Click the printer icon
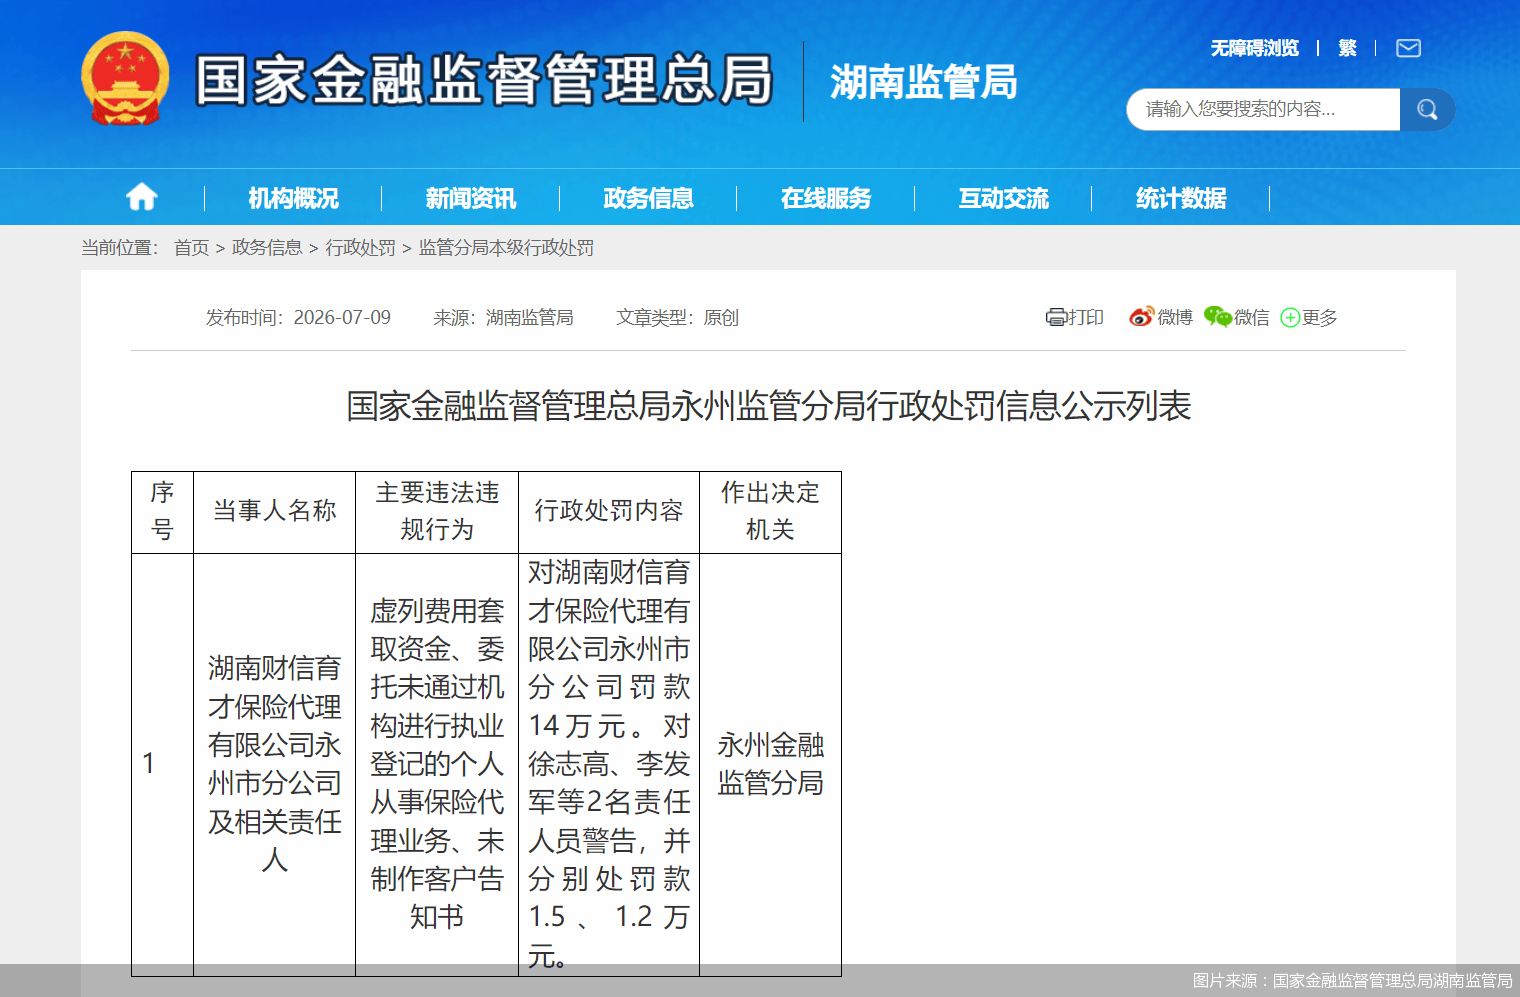Viewport: 1520px width, 997px height. coord(1055,317)
